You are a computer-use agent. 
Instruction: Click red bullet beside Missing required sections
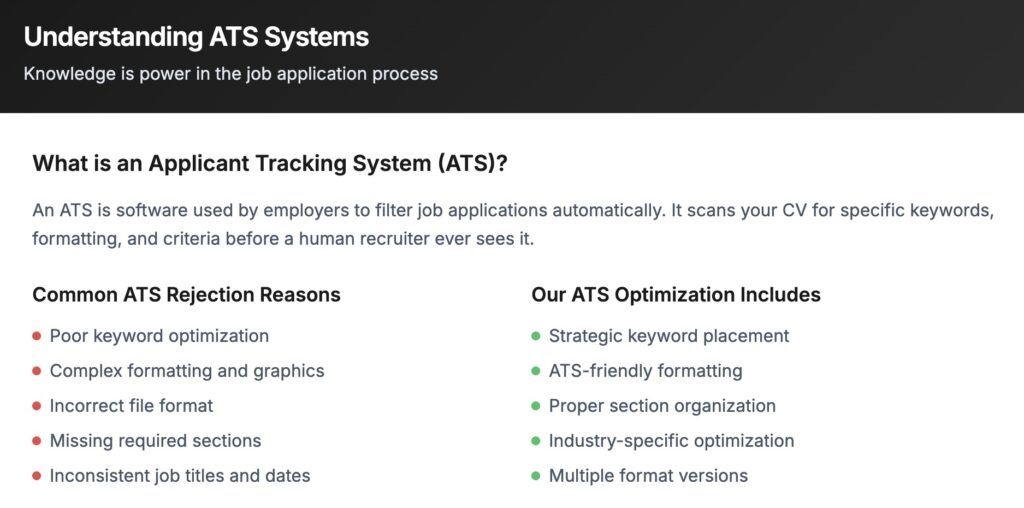[x=37, y=441]
